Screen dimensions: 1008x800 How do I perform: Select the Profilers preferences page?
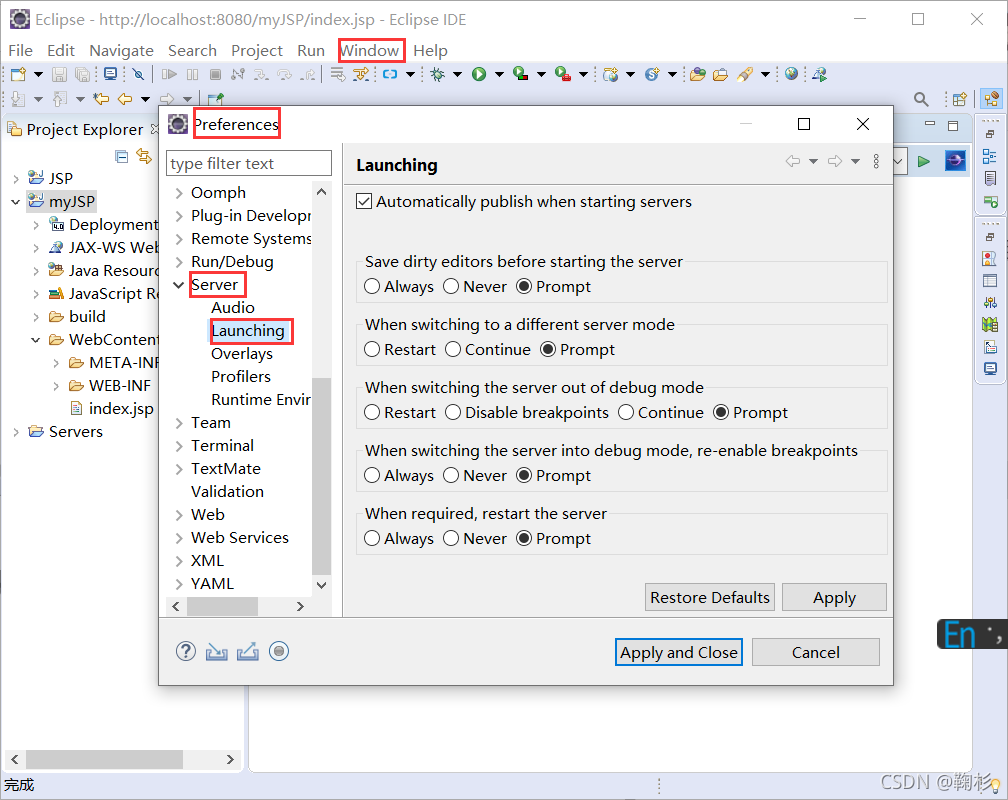[241, 377]
